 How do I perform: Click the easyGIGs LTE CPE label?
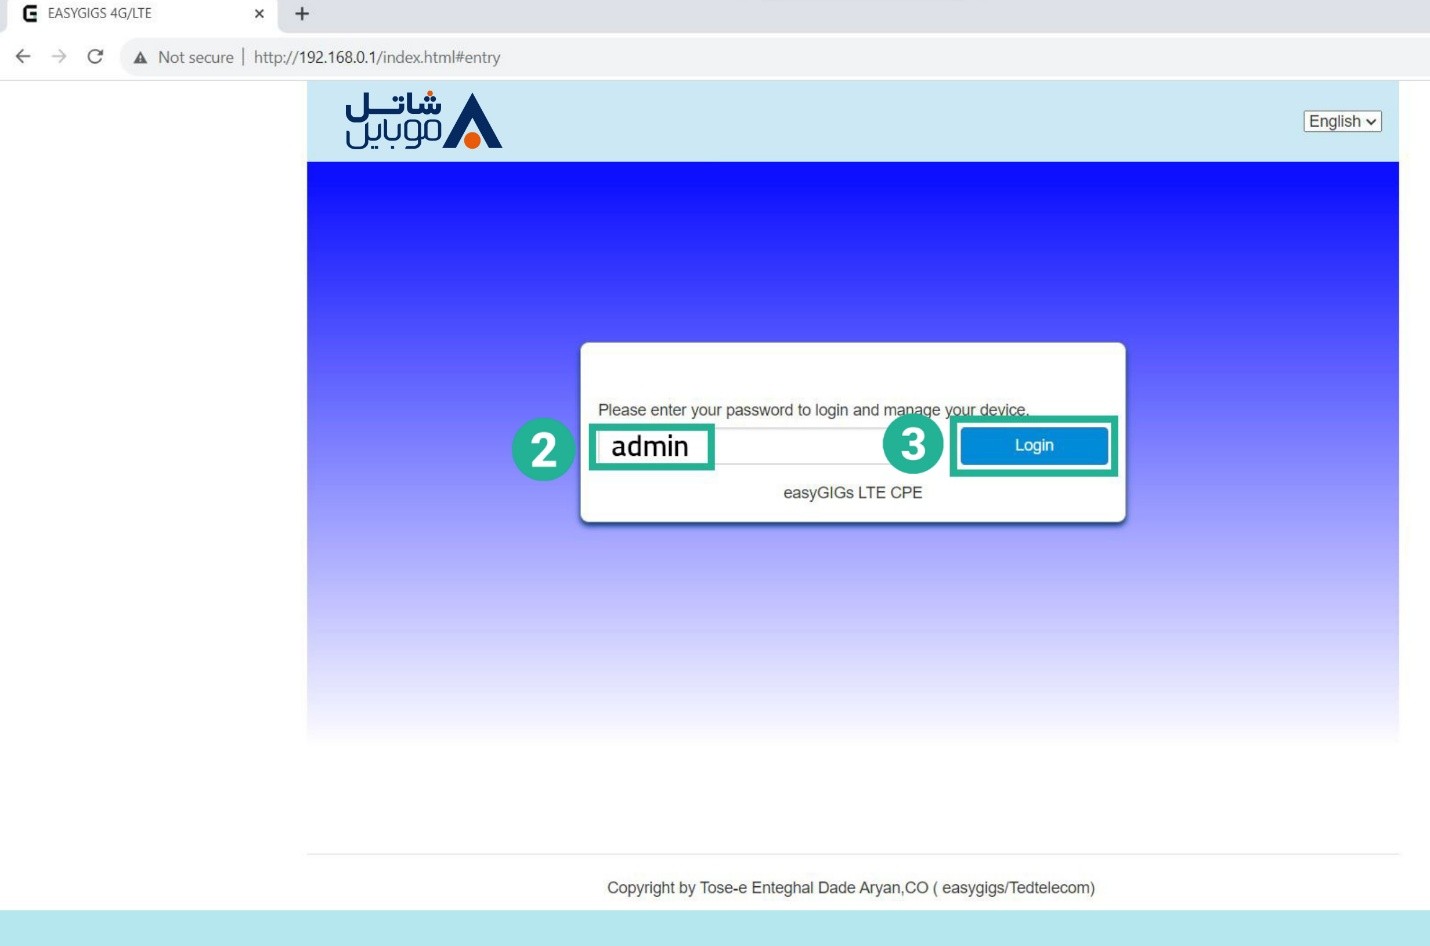click(x=853, y=493)
